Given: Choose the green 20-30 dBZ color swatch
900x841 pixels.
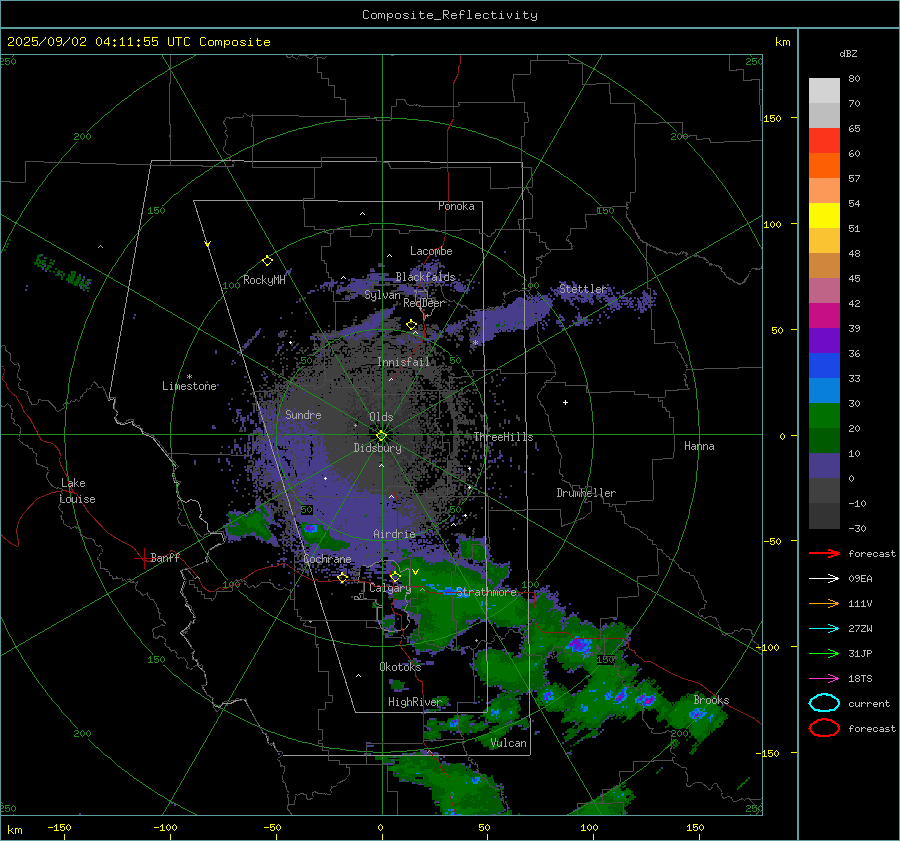Looking at the screenshot, I should pos(824,416).
